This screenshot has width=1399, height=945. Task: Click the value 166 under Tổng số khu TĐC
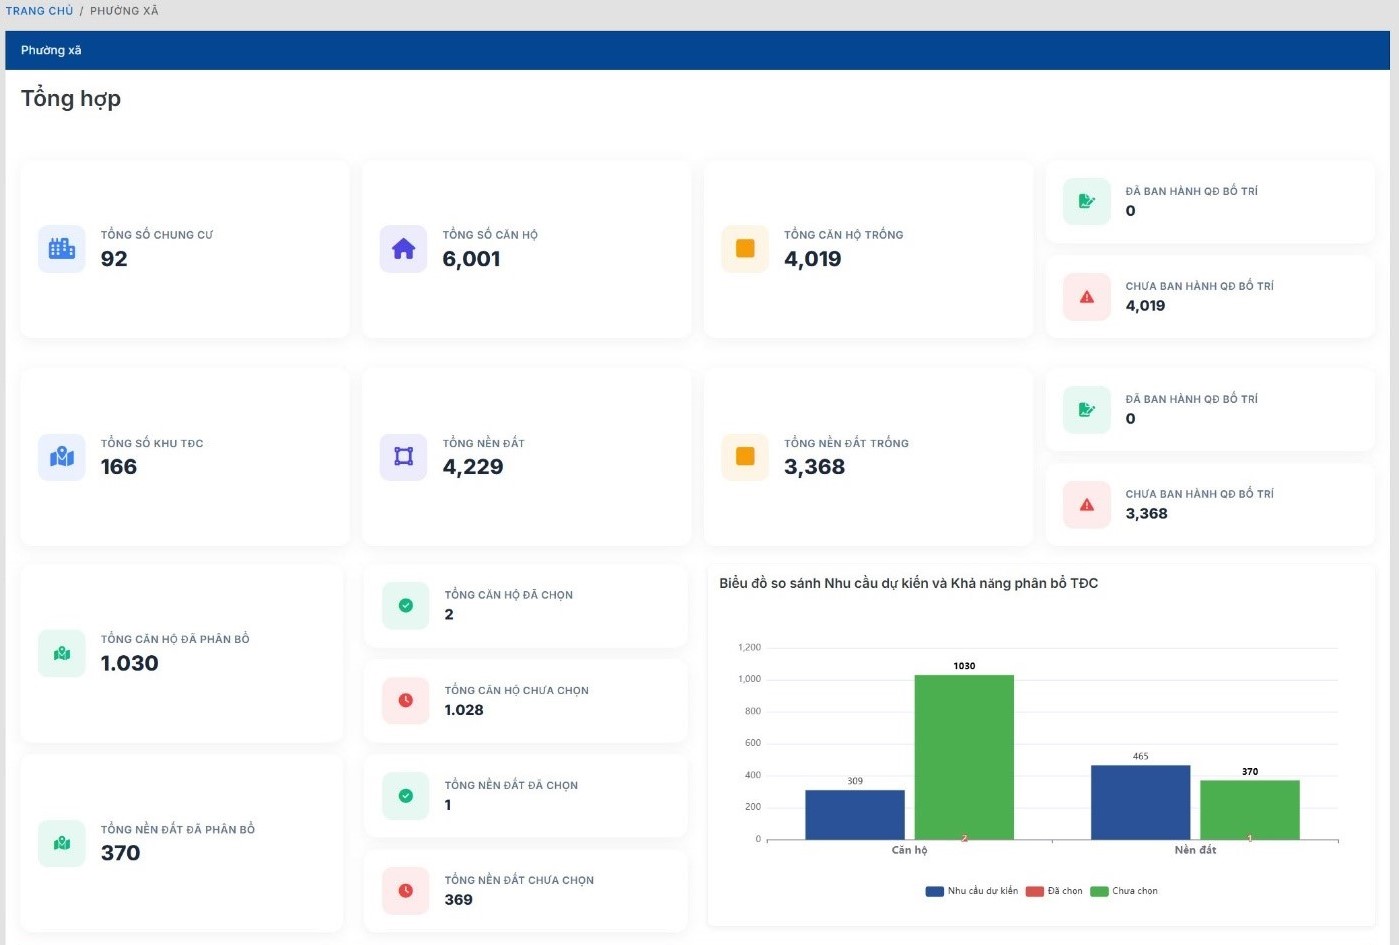point(119,467)
